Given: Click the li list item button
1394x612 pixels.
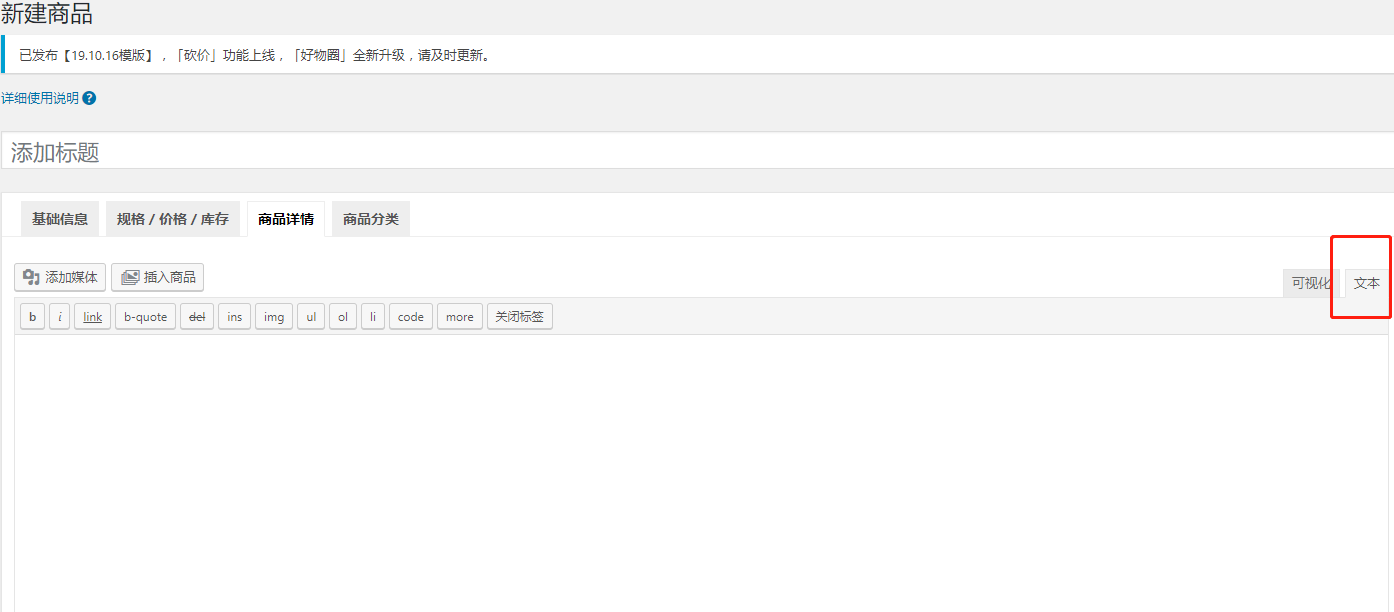Looking at the screenshot, I should pyautogui.click(x=372, y=317).
